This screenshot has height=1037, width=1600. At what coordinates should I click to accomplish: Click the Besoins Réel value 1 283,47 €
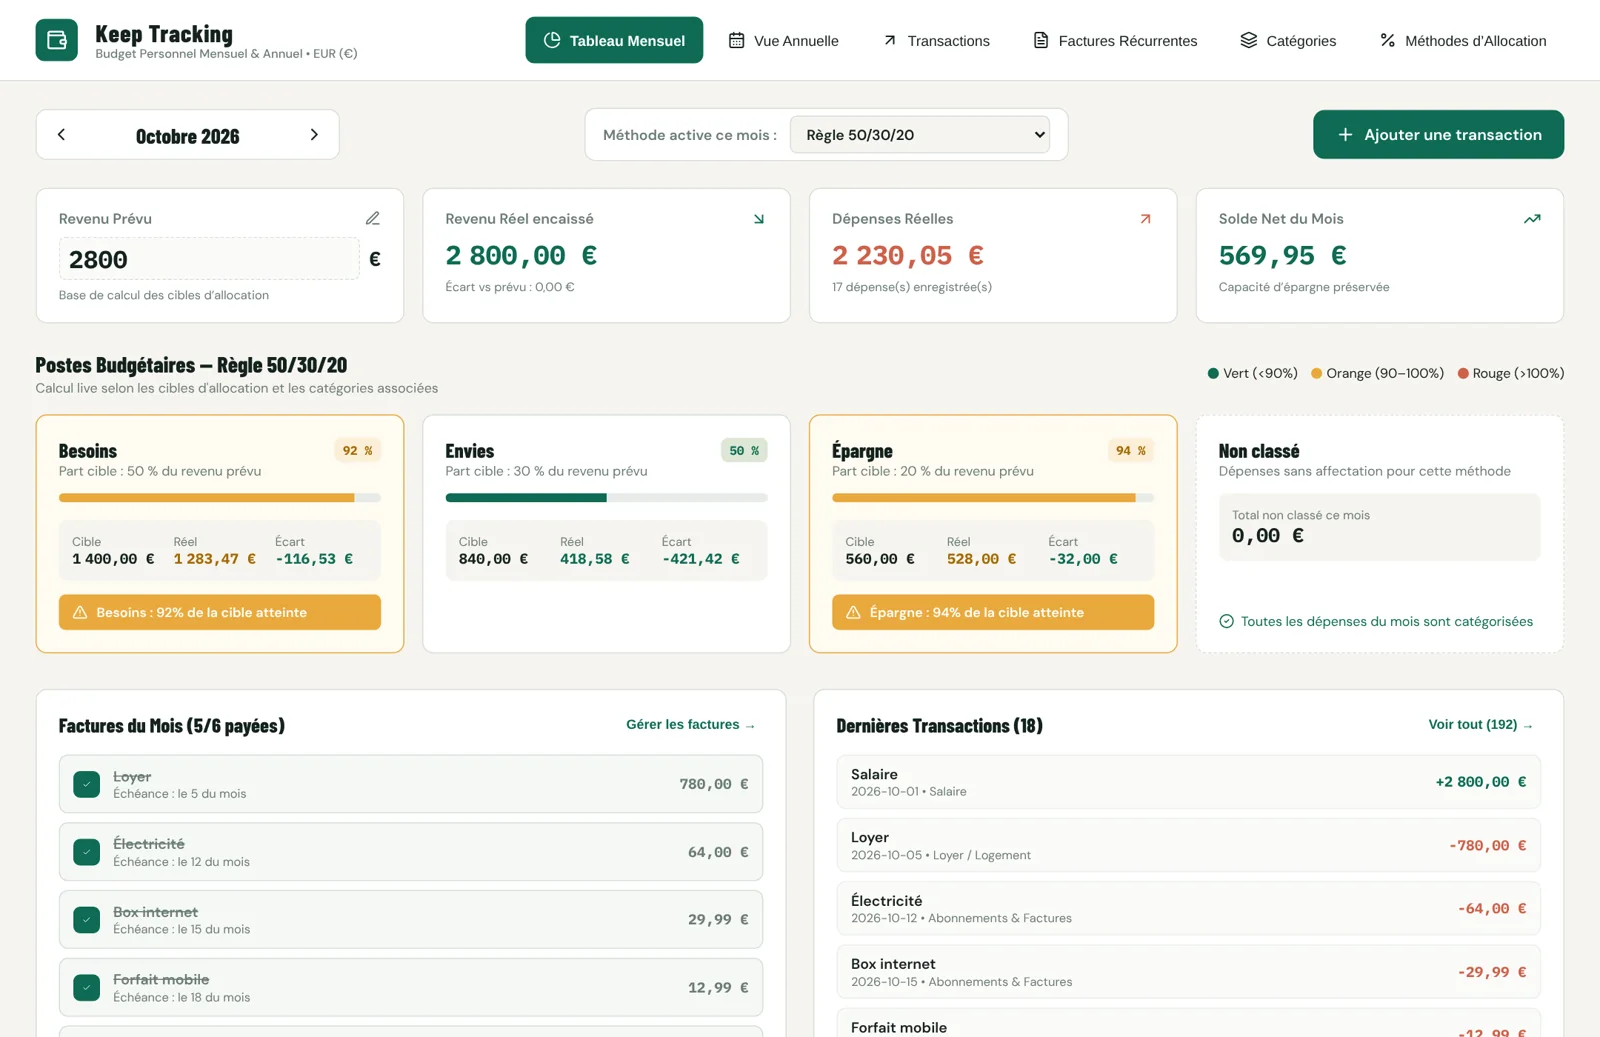[x=215, y=559]
